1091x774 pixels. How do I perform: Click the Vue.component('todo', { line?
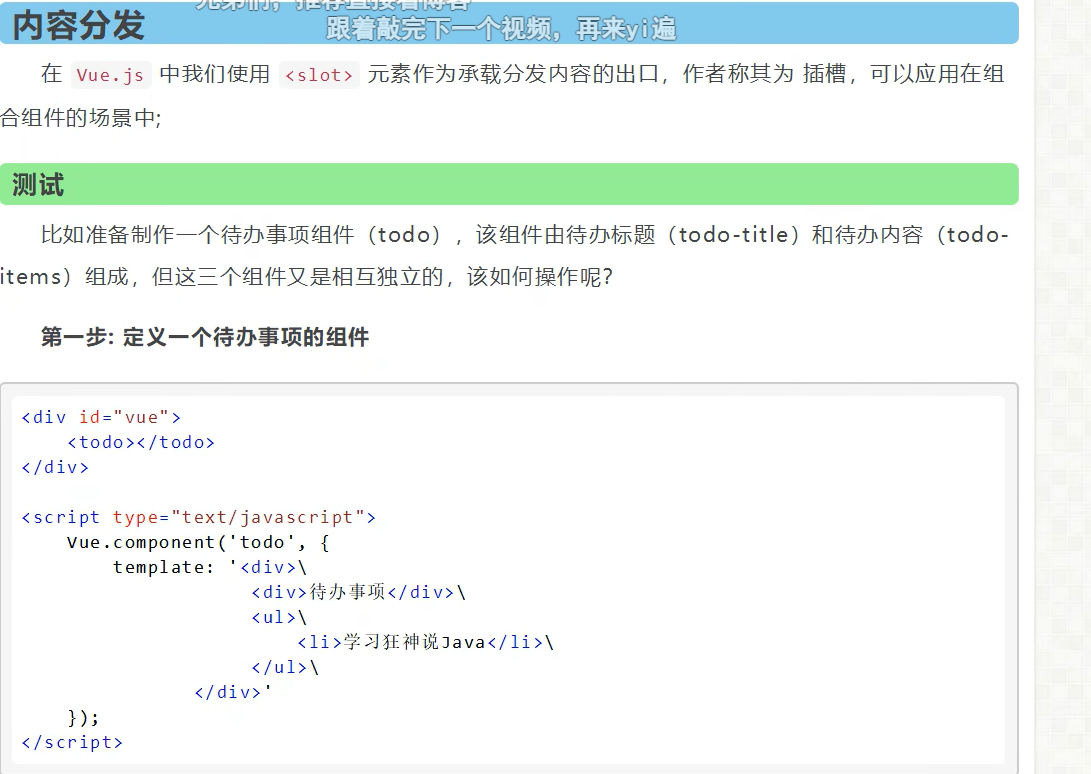(x=198, y=542)
